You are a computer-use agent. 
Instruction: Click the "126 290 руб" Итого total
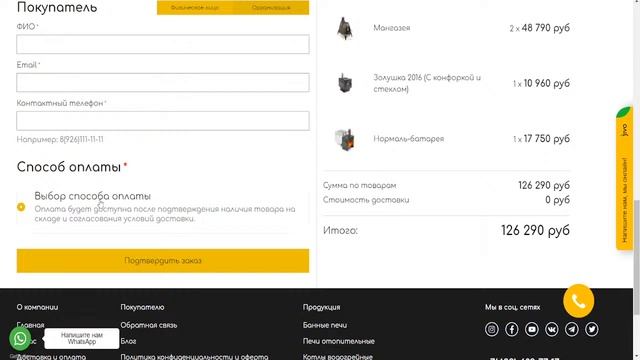pos(535,230)
